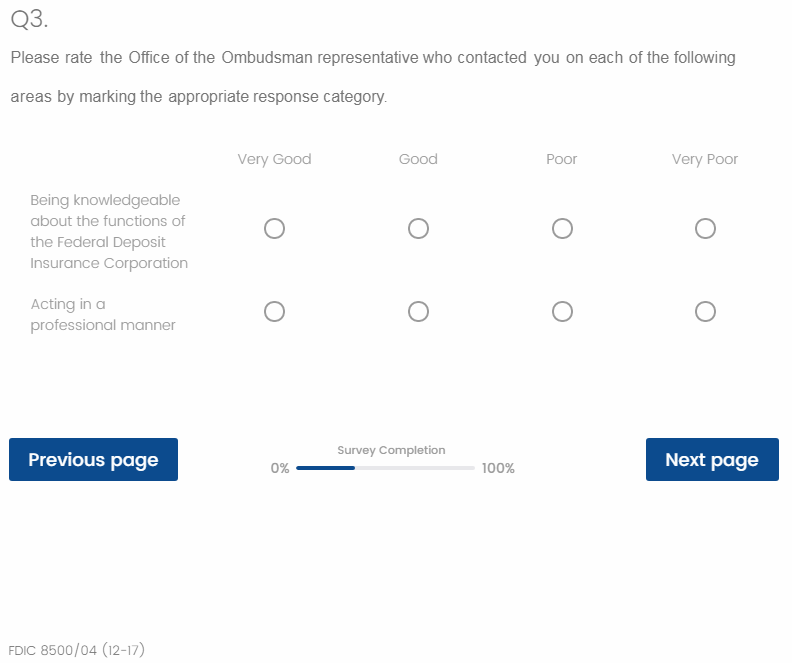The image size is (792, 663).
Task: Rate FDIC knowledge as Very Poor
Action: coord(705,229)
